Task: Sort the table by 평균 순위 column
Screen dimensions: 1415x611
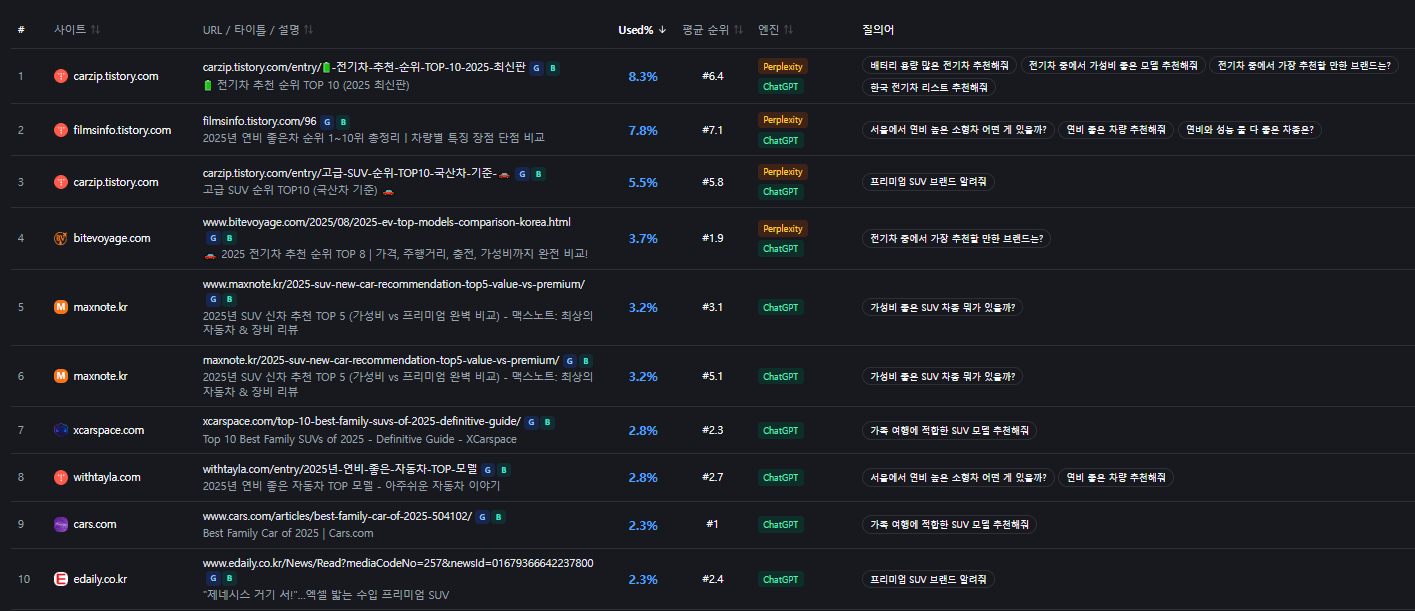Action: point(713,29)
